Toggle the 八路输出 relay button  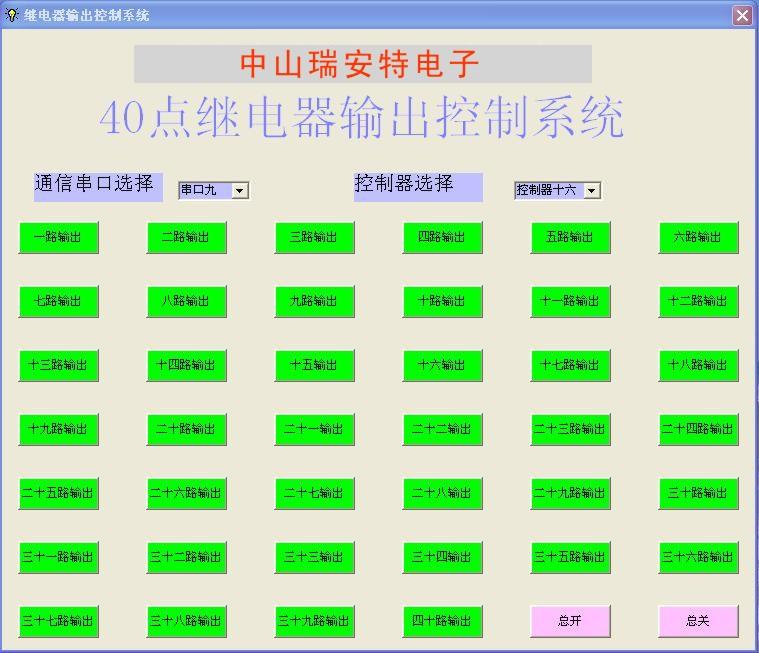pos(186,301)
